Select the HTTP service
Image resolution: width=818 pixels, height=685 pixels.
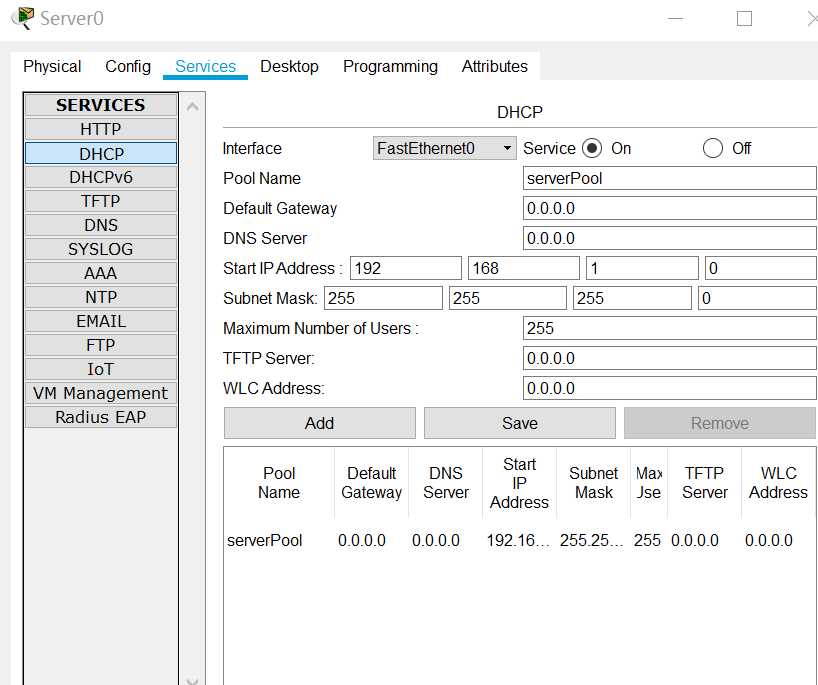point(101,129)
